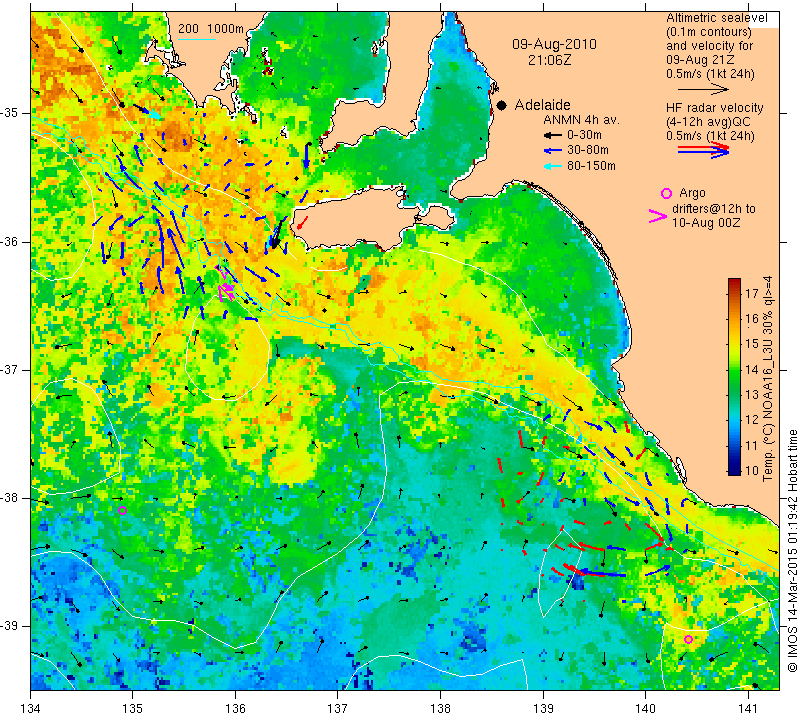The width and height of the screenshot is (800, 720).
Task: Click the longitude label 141
Action: (748, 708)
